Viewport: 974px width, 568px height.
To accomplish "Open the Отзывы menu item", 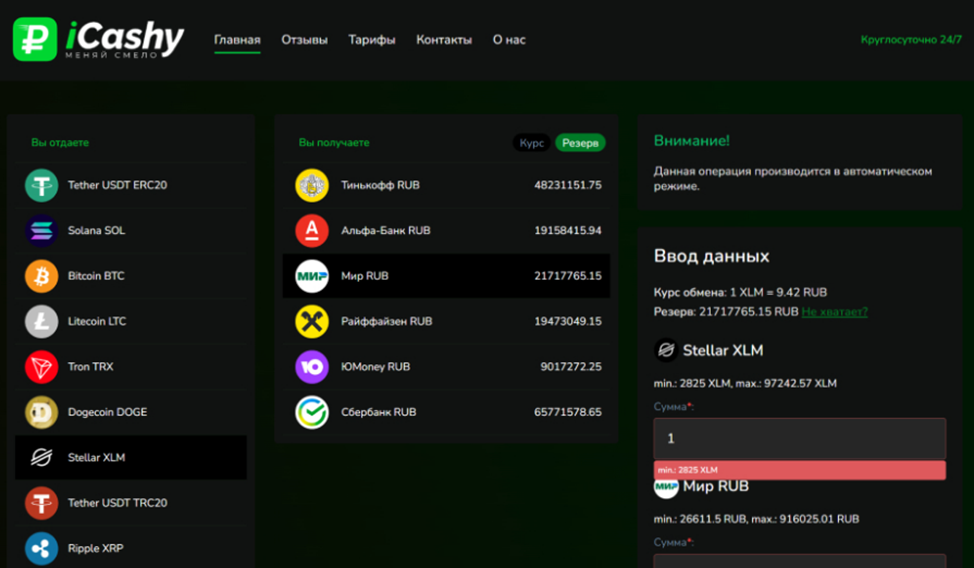I will point(304,40).
